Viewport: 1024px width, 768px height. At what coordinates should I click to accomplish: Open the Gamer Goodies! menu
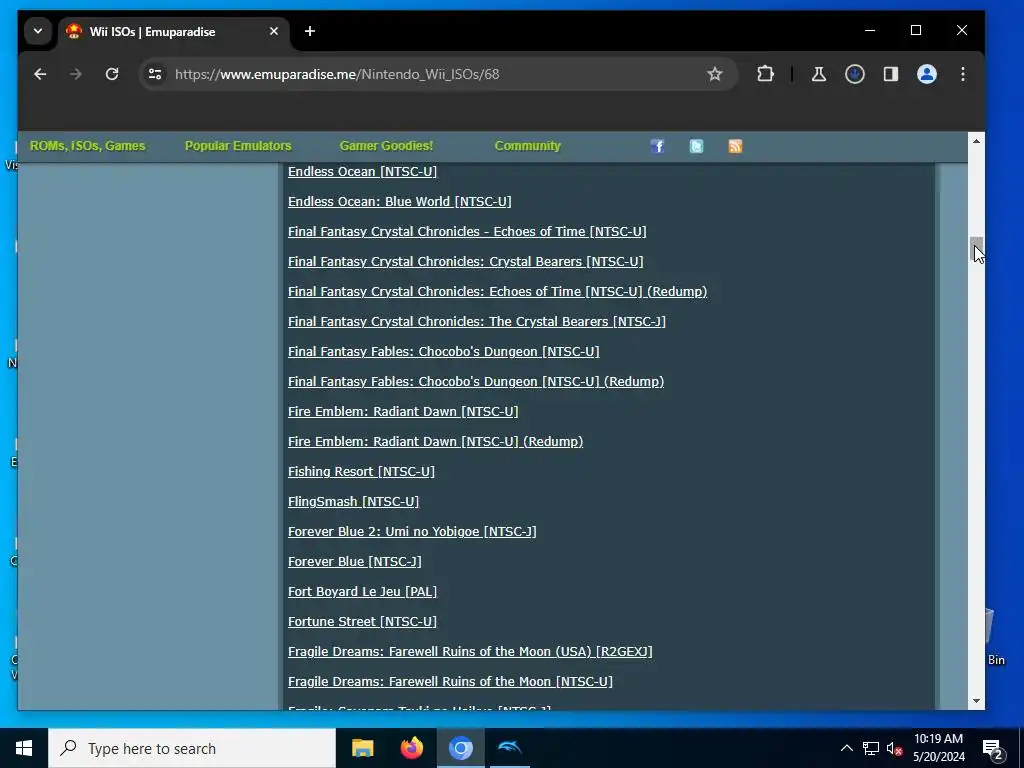coord(386,146)
